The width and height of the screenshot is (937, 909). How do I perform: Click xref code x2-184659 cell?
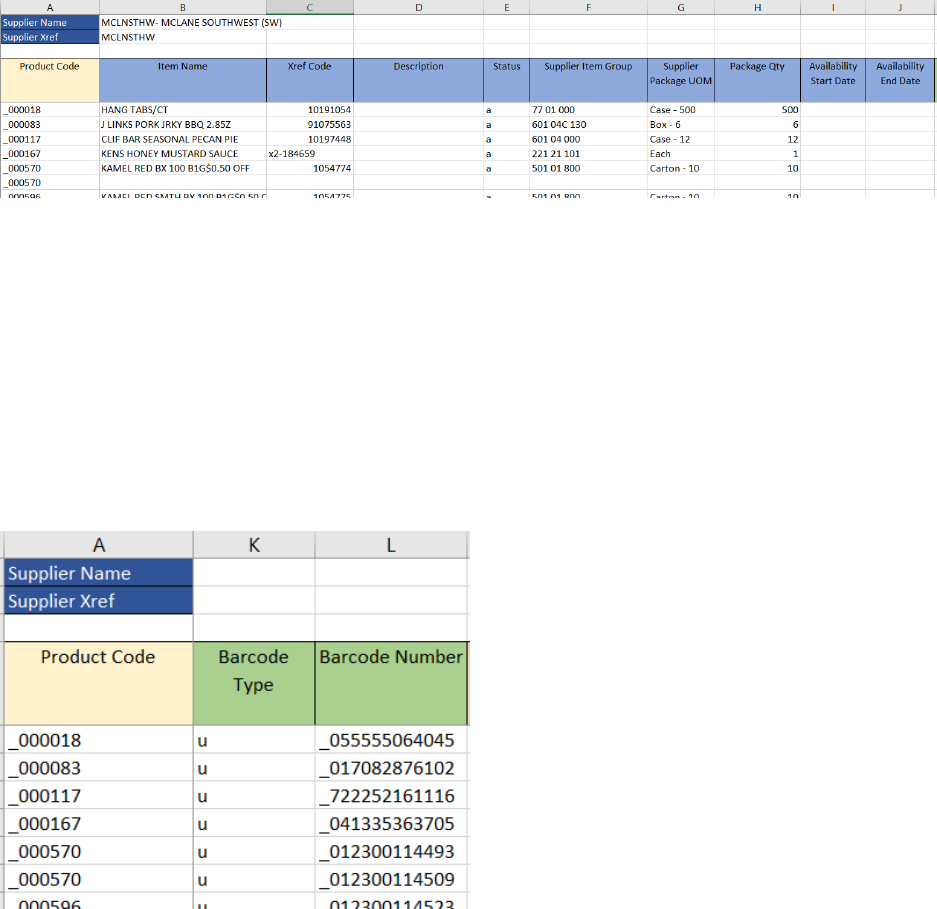(x=310, y=154)
